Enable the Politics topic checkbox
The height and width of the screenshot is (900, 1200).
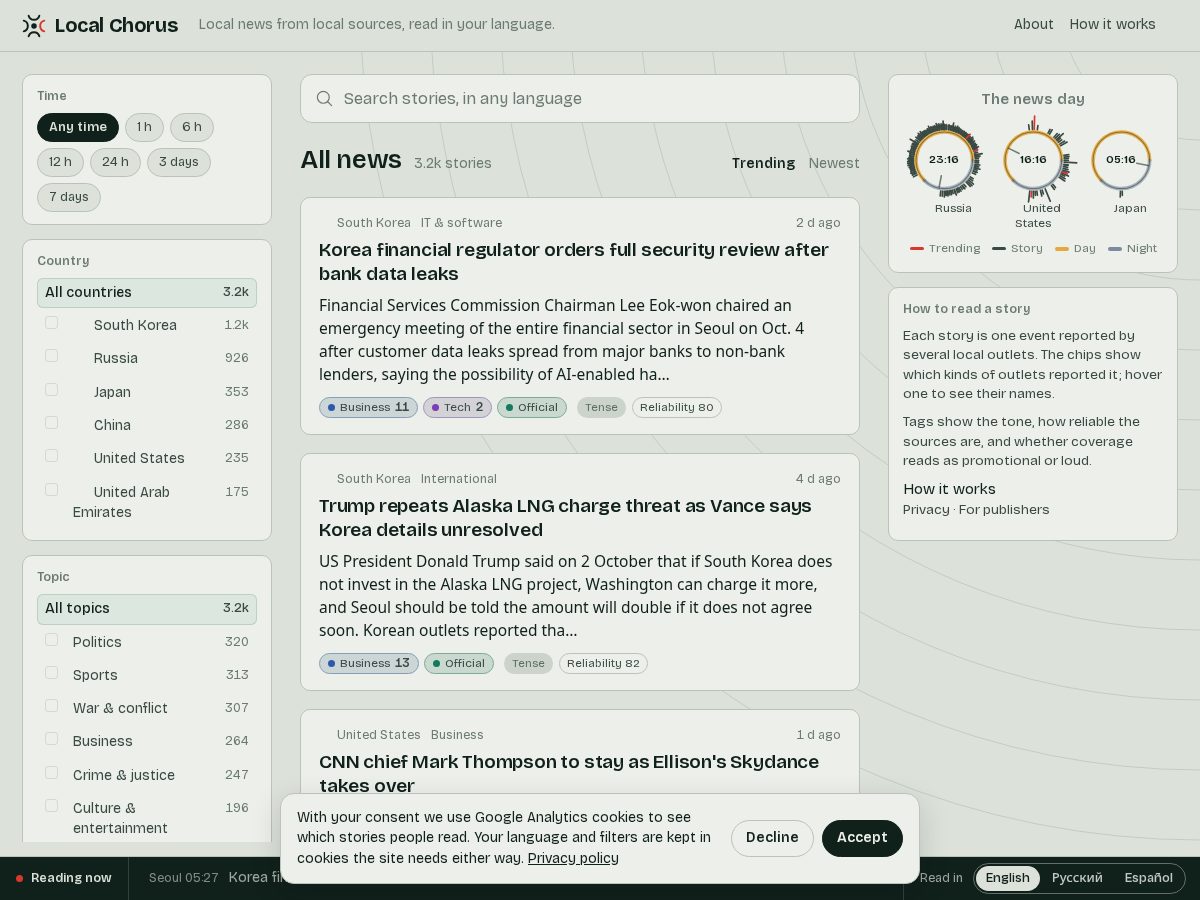51,640
